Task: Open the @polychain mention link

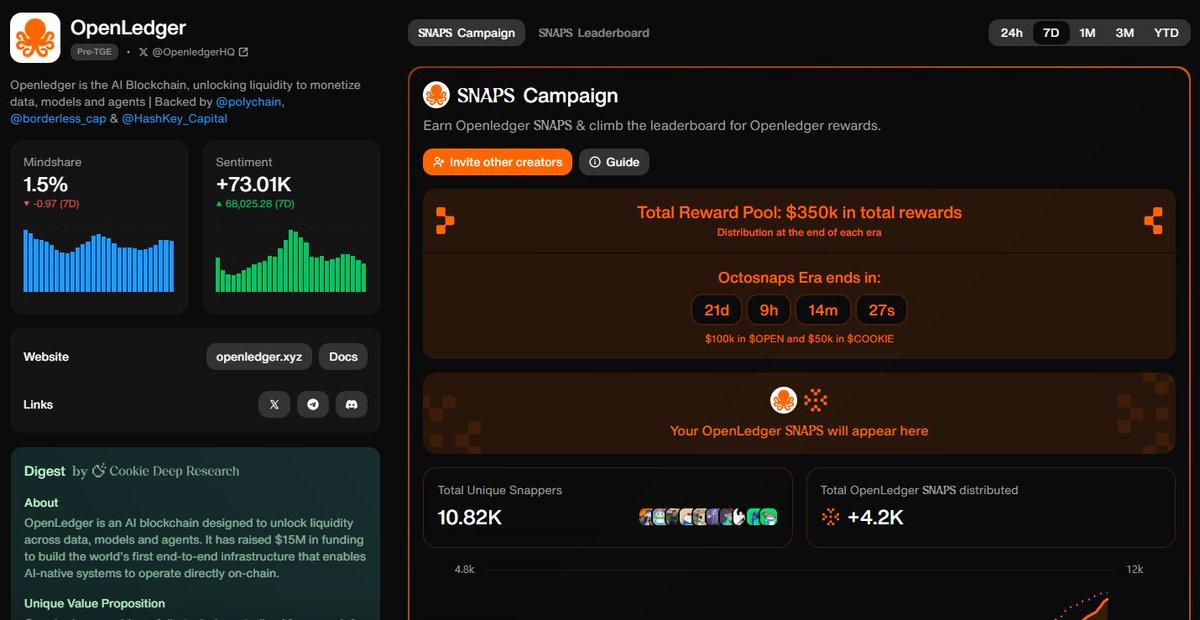Action: (x=249, y=102)
